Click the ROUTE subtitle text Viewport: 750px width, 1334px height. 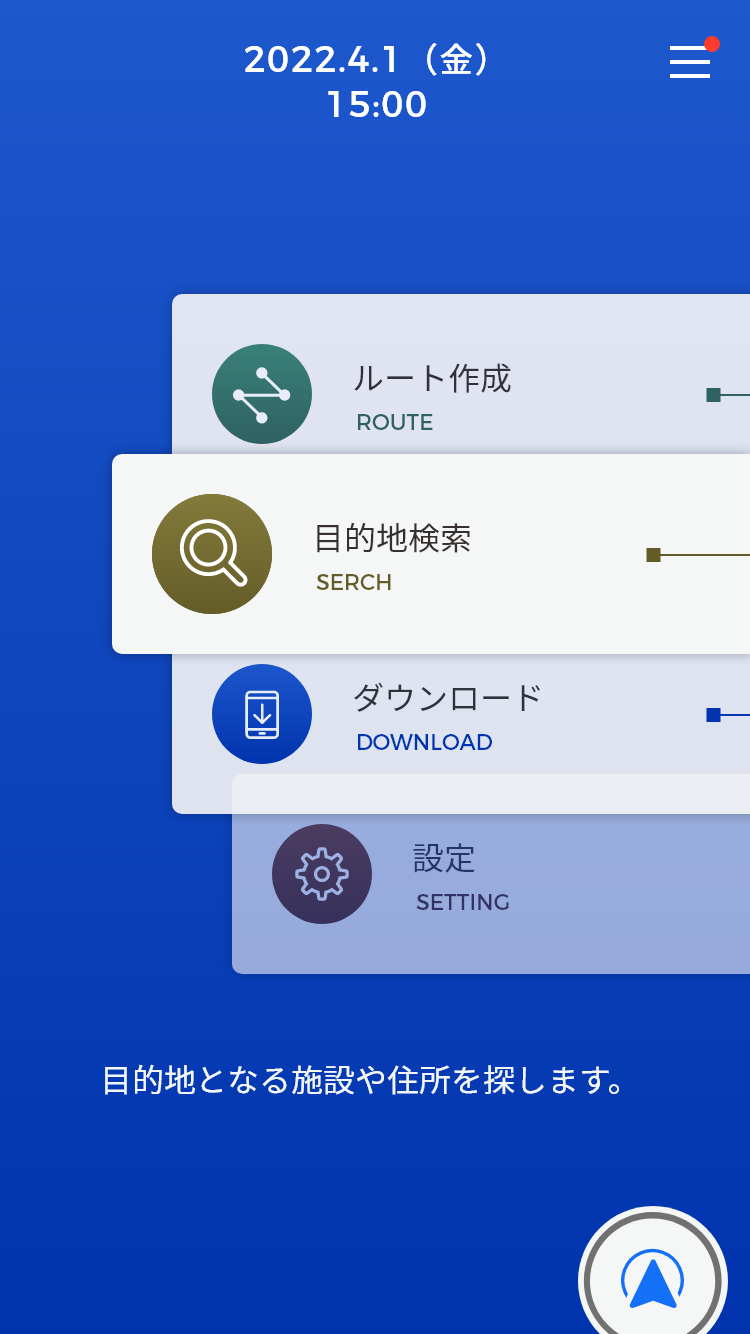click(395, 423)
